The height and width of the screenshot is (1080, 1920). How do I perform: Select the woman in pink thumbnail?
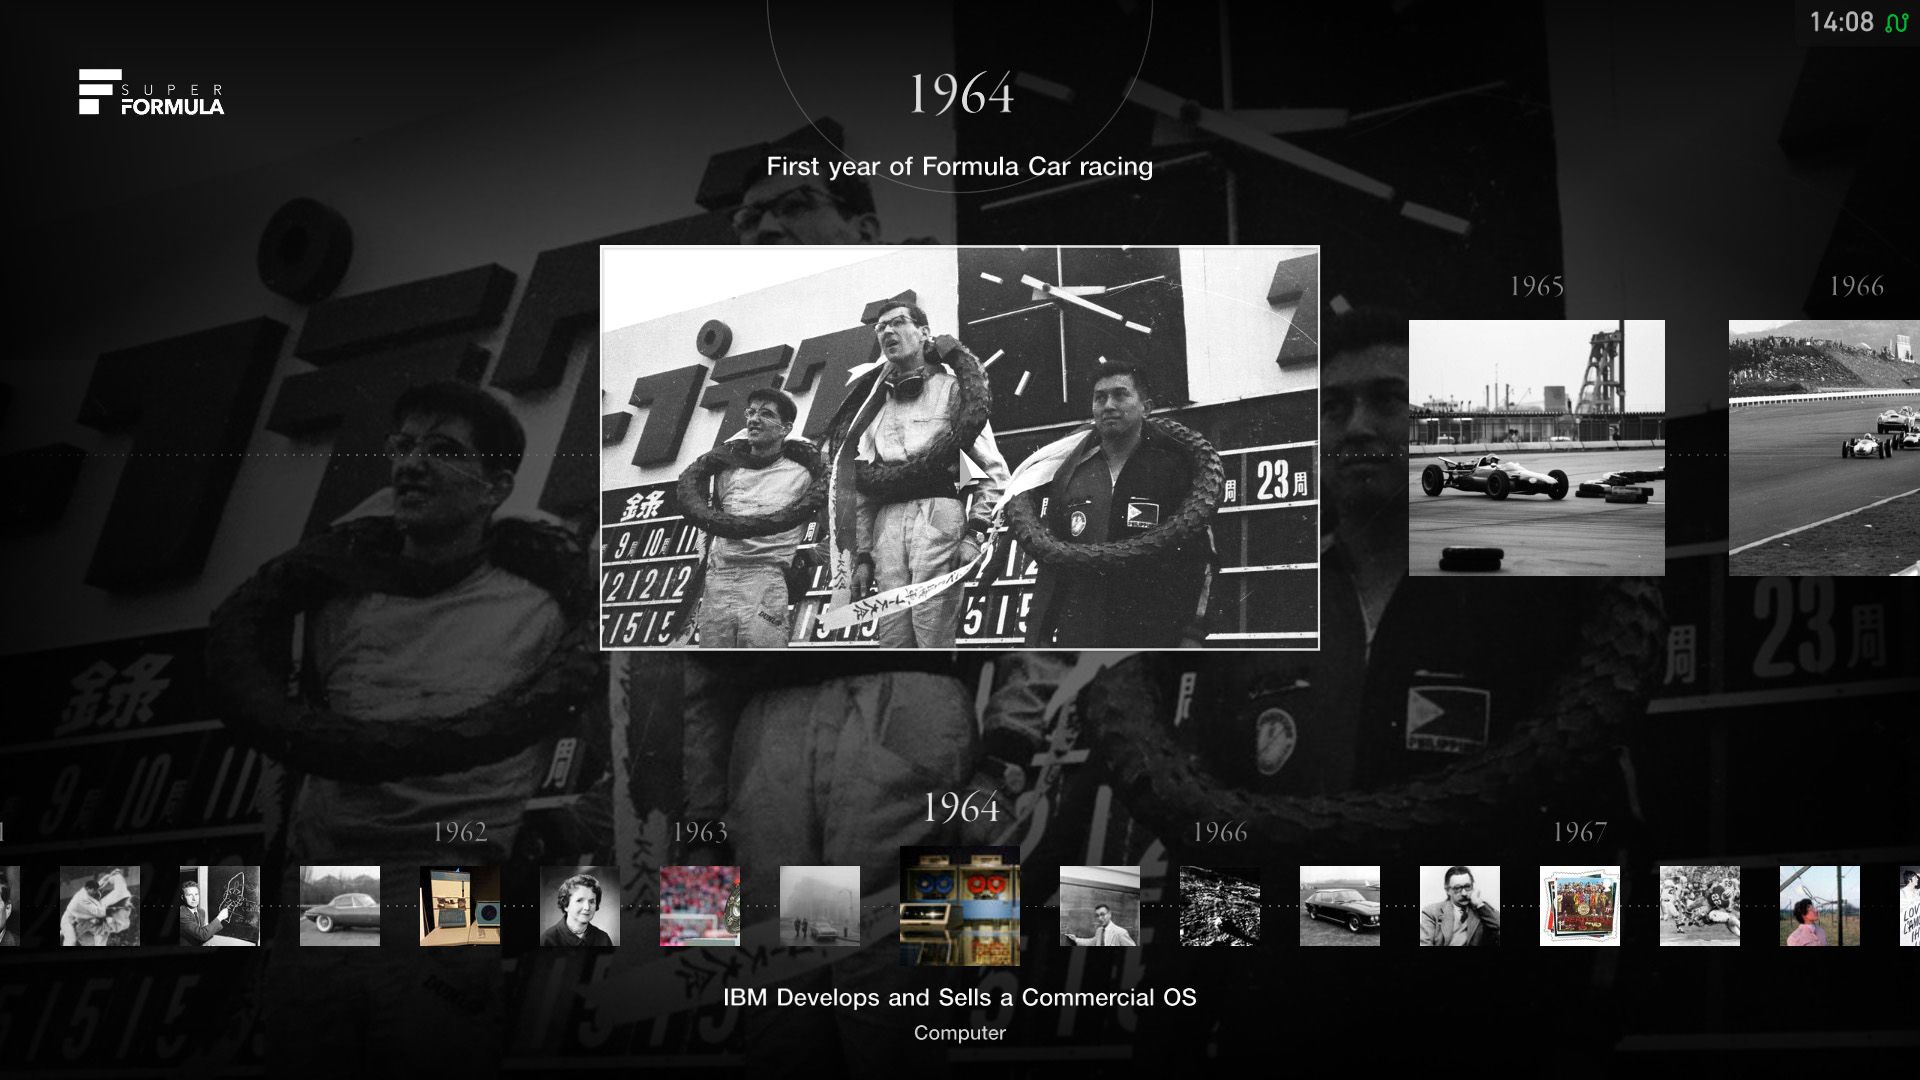click(1820, 906)
